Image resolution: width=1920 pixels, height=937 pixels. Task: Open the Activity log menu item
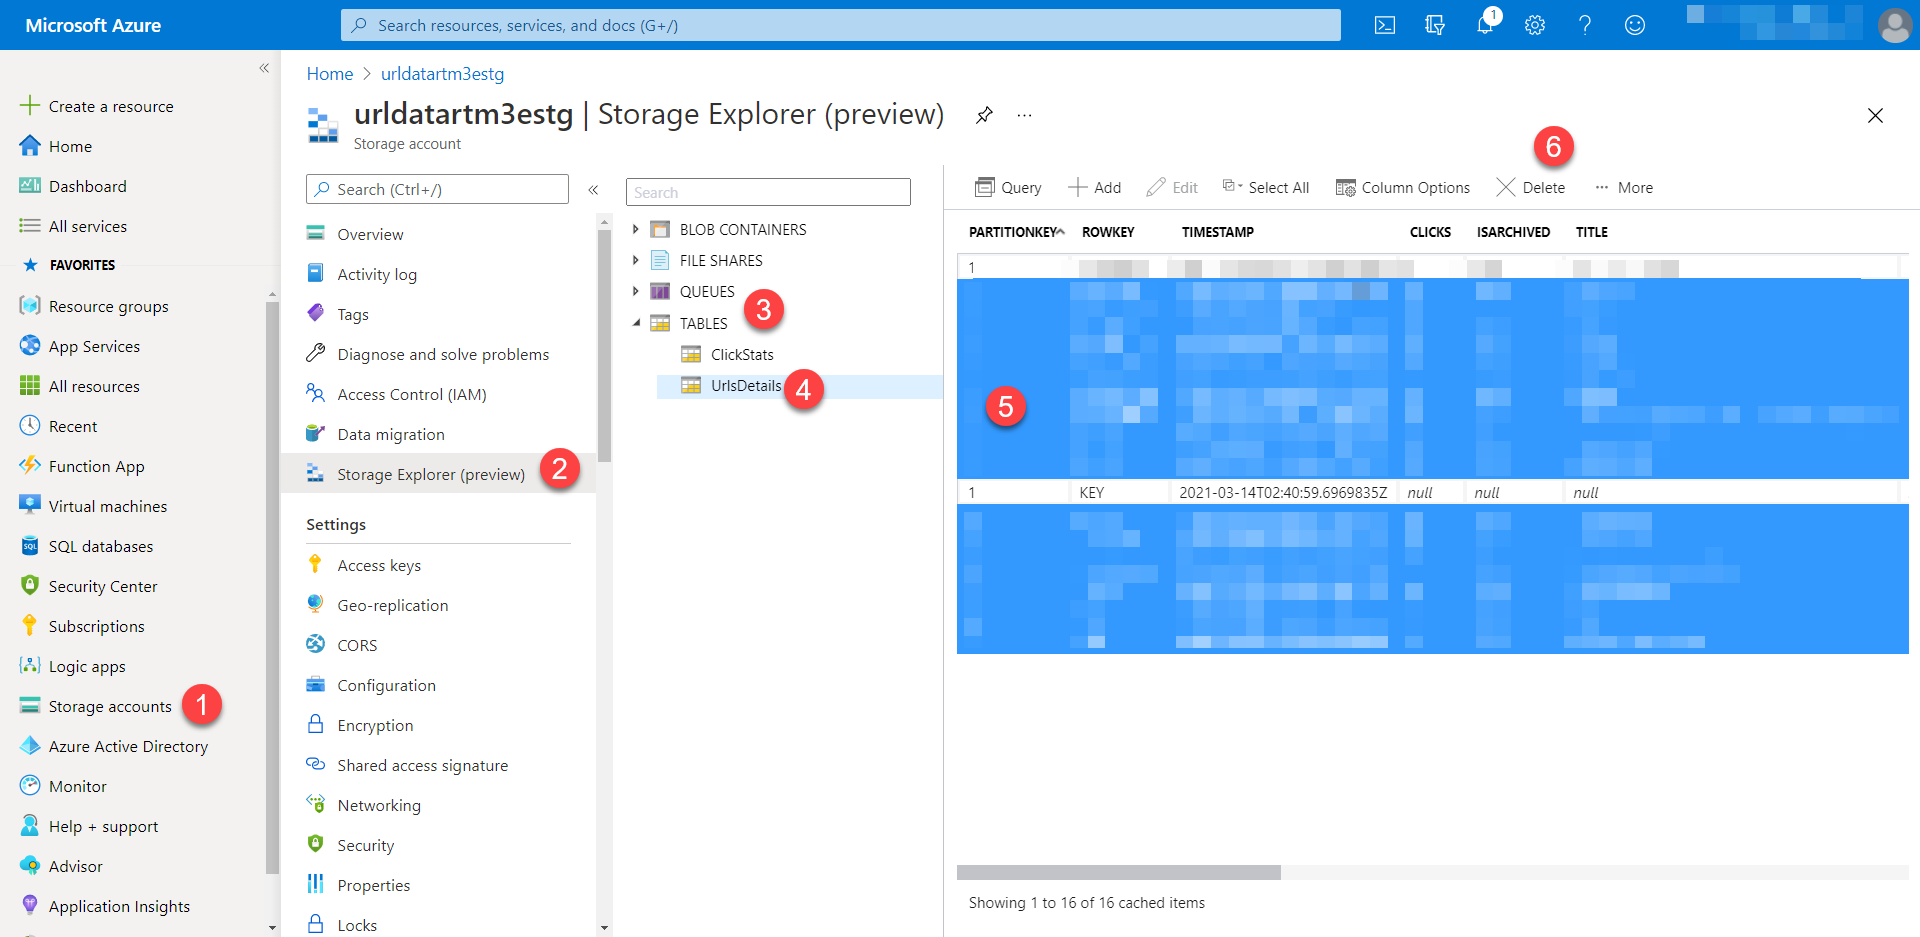(x=377, y=273)
